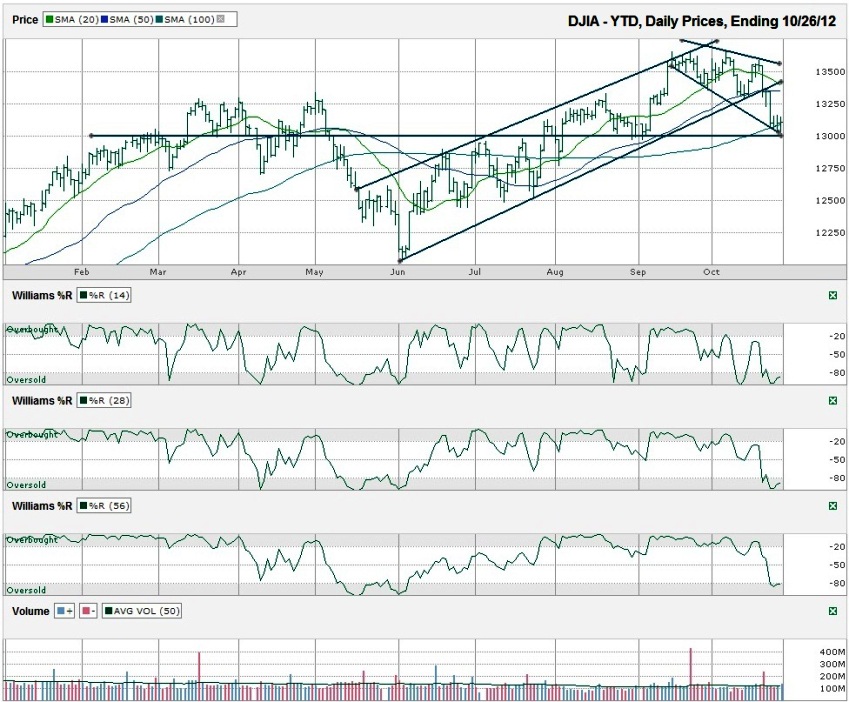Click the Williams %R heading beside %R (56)
The height and width of the screenshot is (702, 849).
tap(42, 506)
